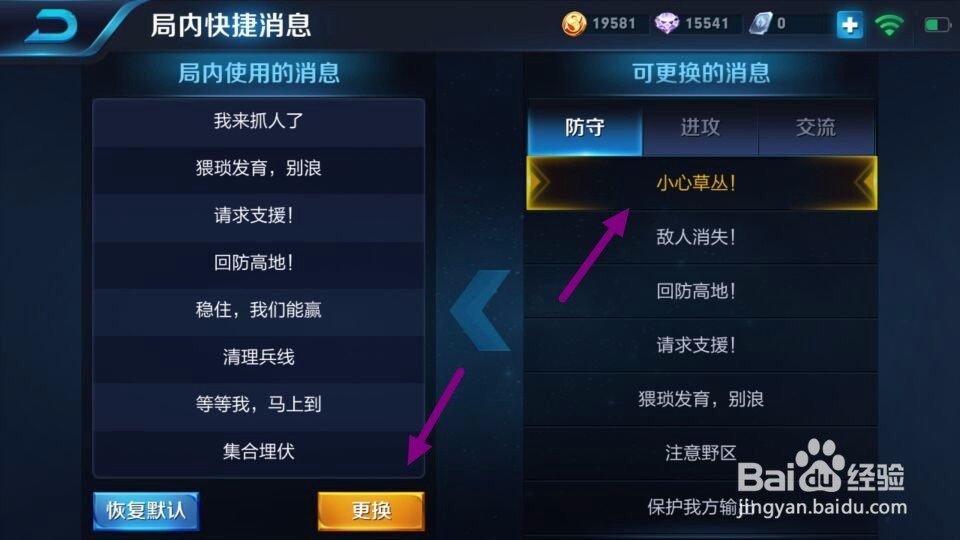Viewport: 960px width, 540px height.
Task: Click the 恢复默认 button
Action: point(146,511)
